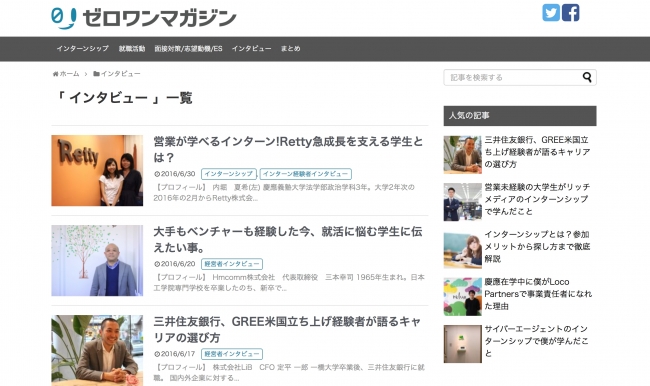The width and height of the screenshot is (650, 386).
Task: Open 面接対策/志望動機/ES navigation item
Action: (x=188, y=49)
